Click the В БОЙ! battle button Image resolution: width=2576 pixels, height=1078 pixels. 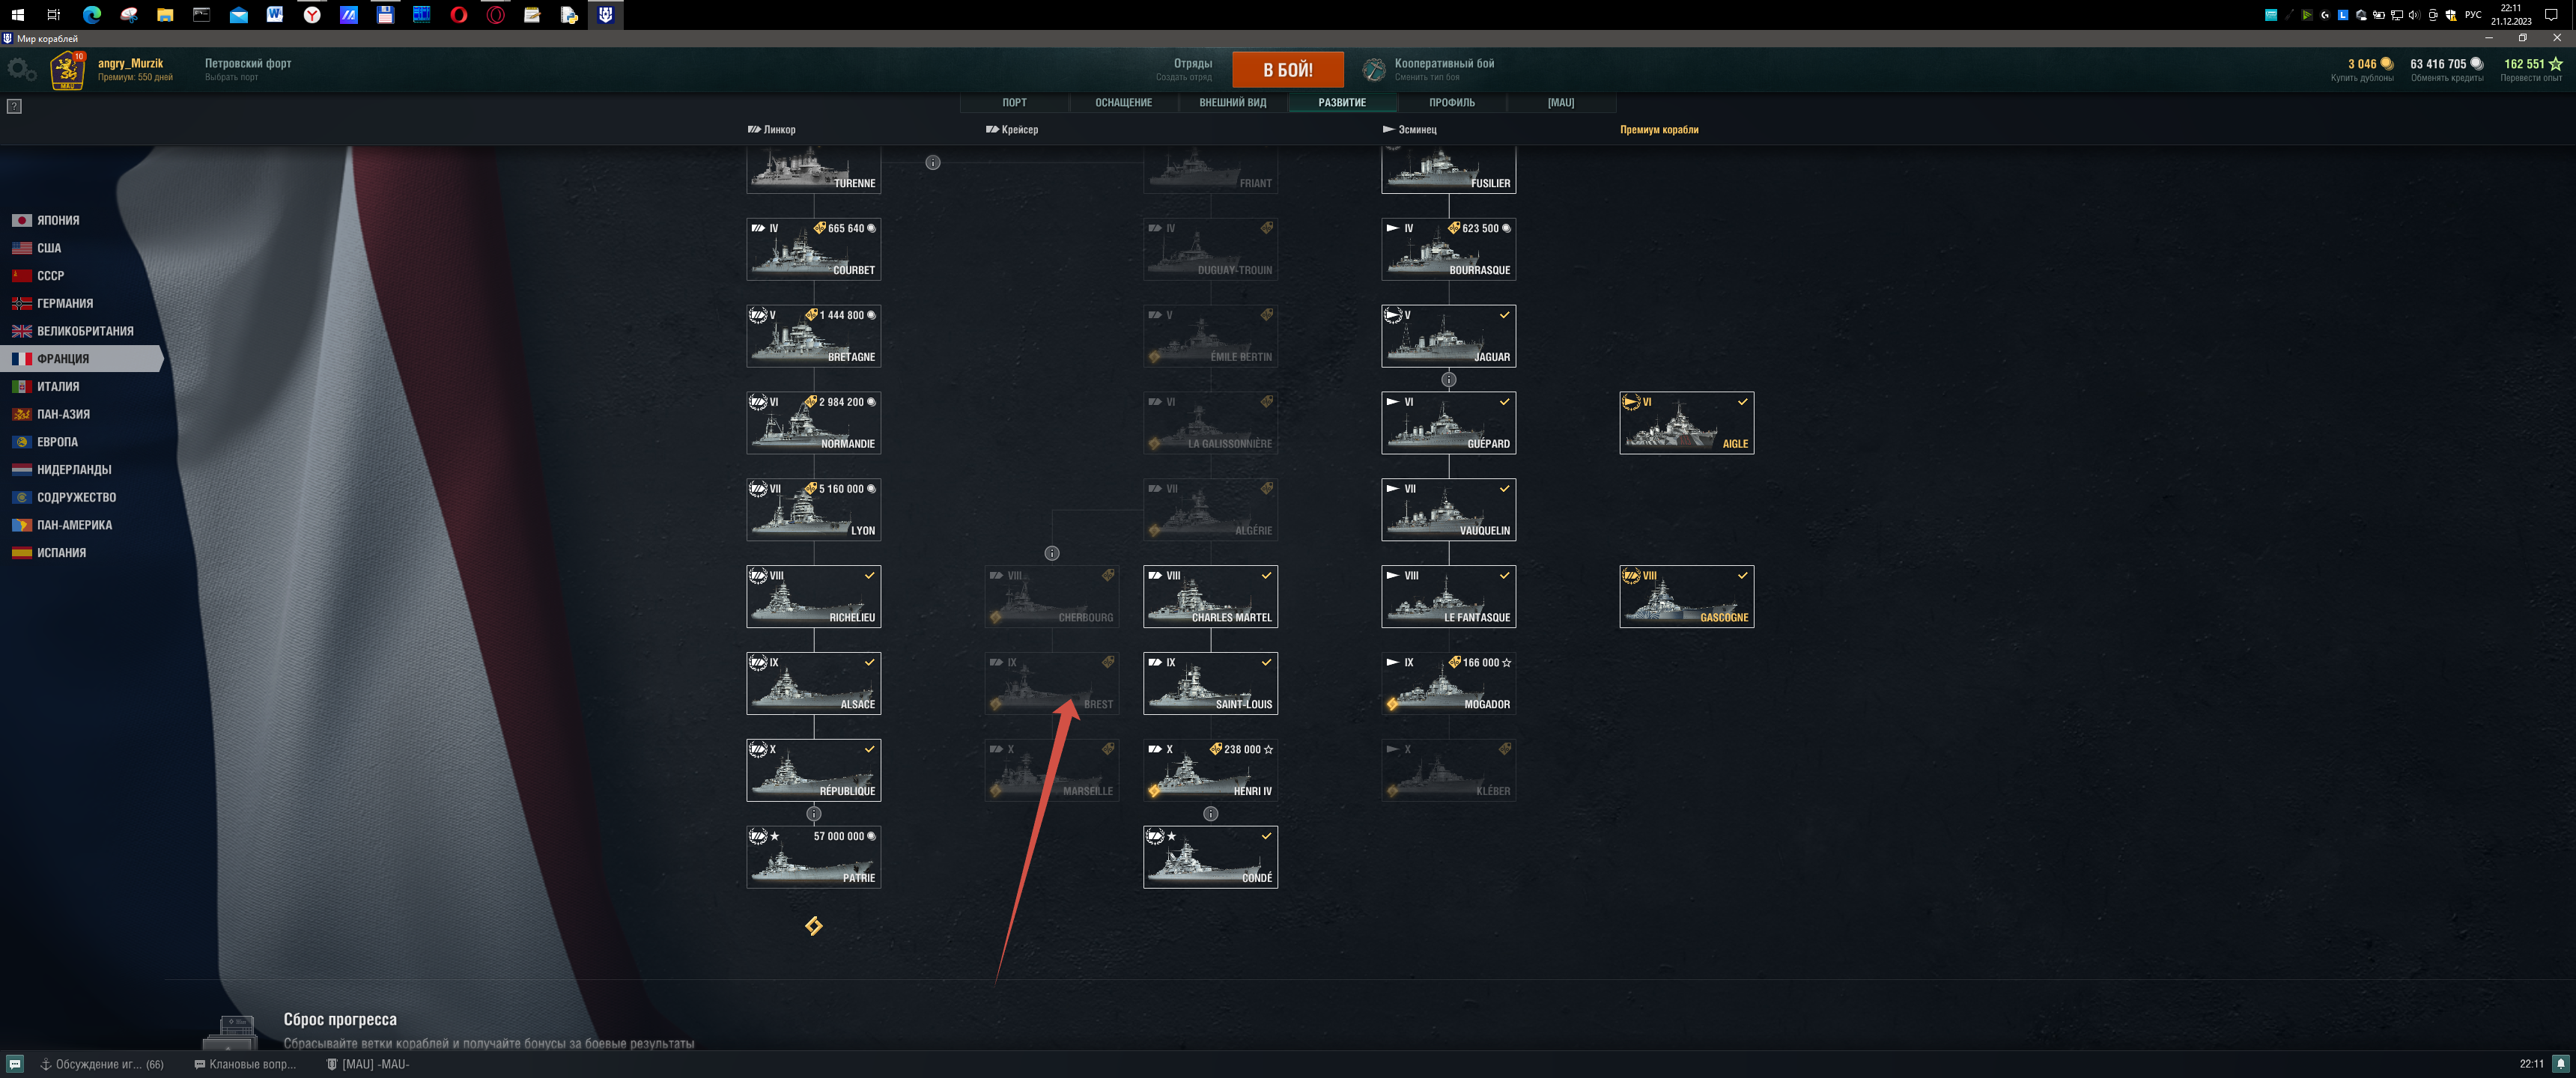1287,70
